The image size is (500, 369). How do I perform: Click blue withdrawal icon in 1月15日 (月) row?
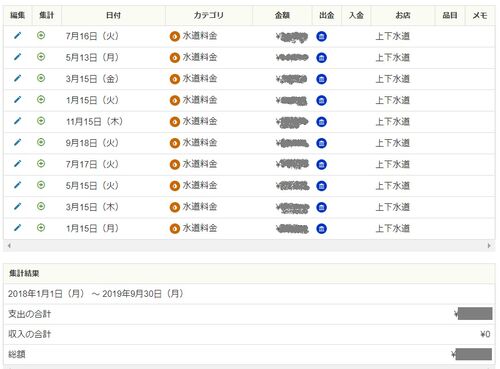click(321, 229)
